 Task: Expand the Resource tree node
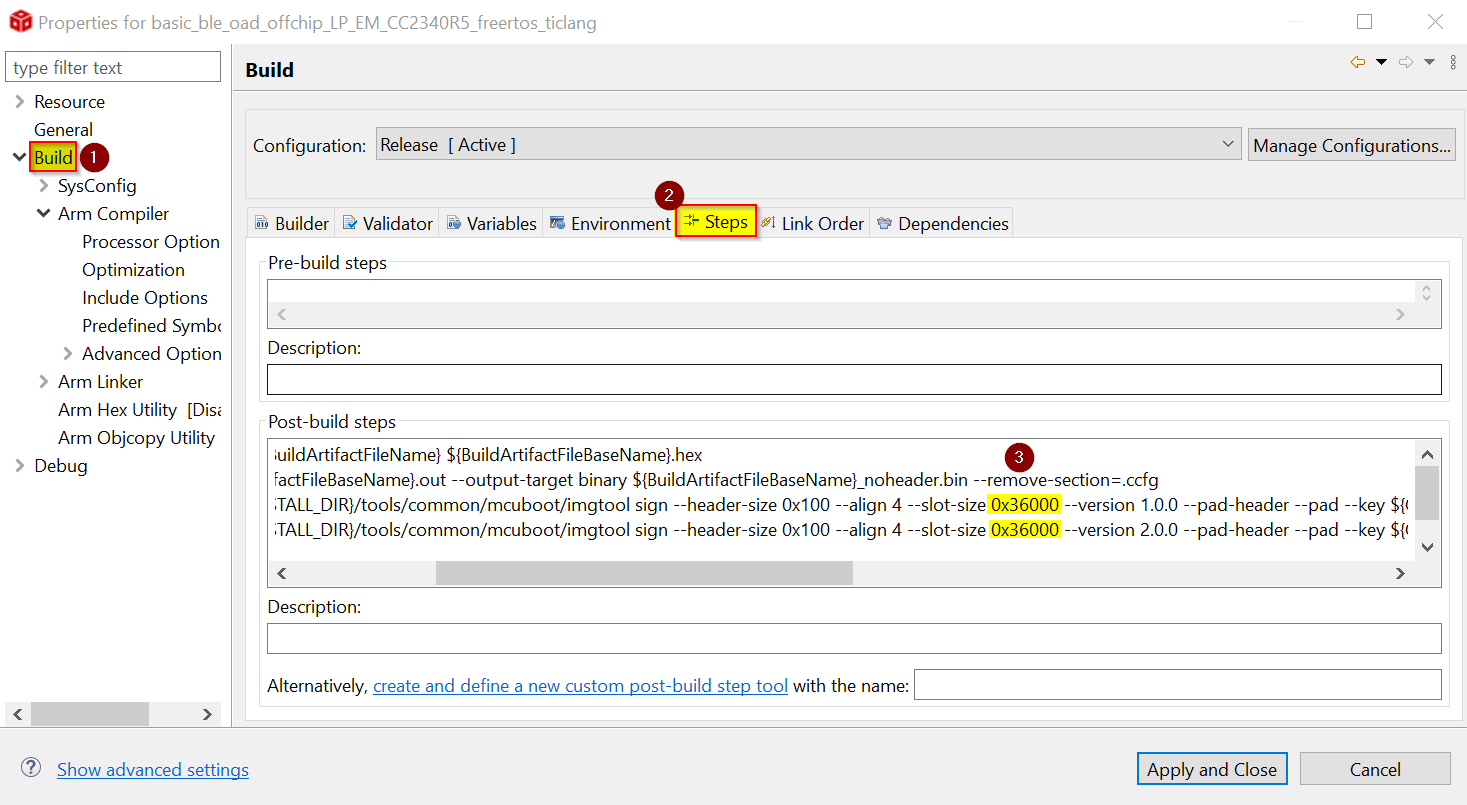[20, 102]
